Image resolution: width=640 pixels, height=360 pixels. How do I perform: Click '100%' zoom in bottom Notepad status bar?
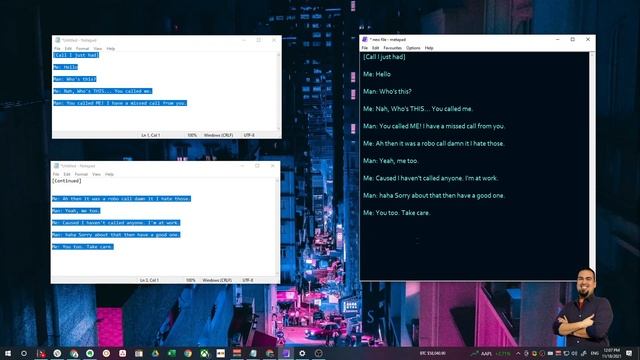pos(191,280)
